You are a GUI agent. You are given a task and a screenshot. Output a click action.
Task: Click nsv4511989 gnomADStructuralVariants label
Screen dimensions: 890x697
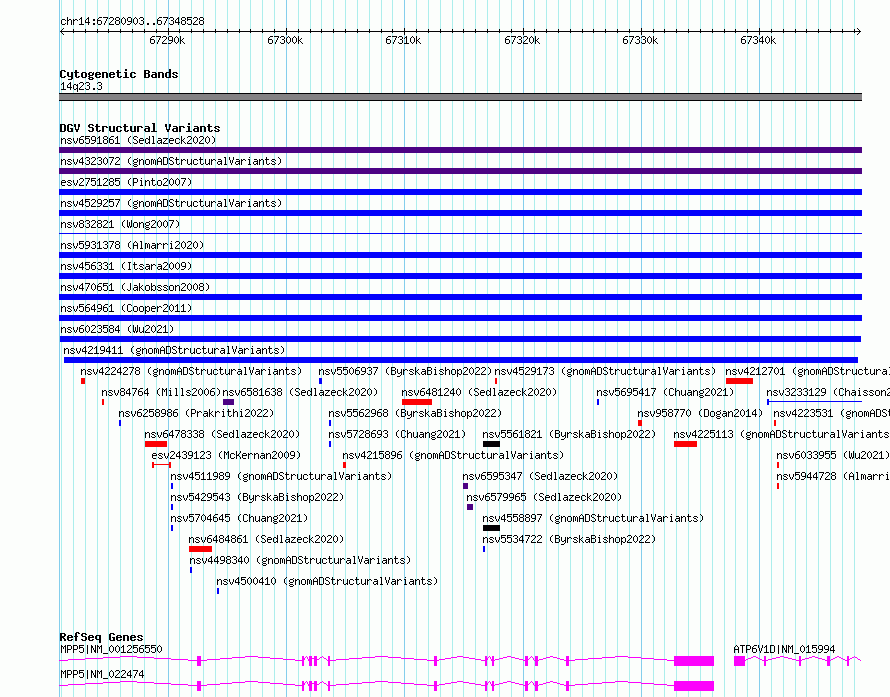click(281, 476)
